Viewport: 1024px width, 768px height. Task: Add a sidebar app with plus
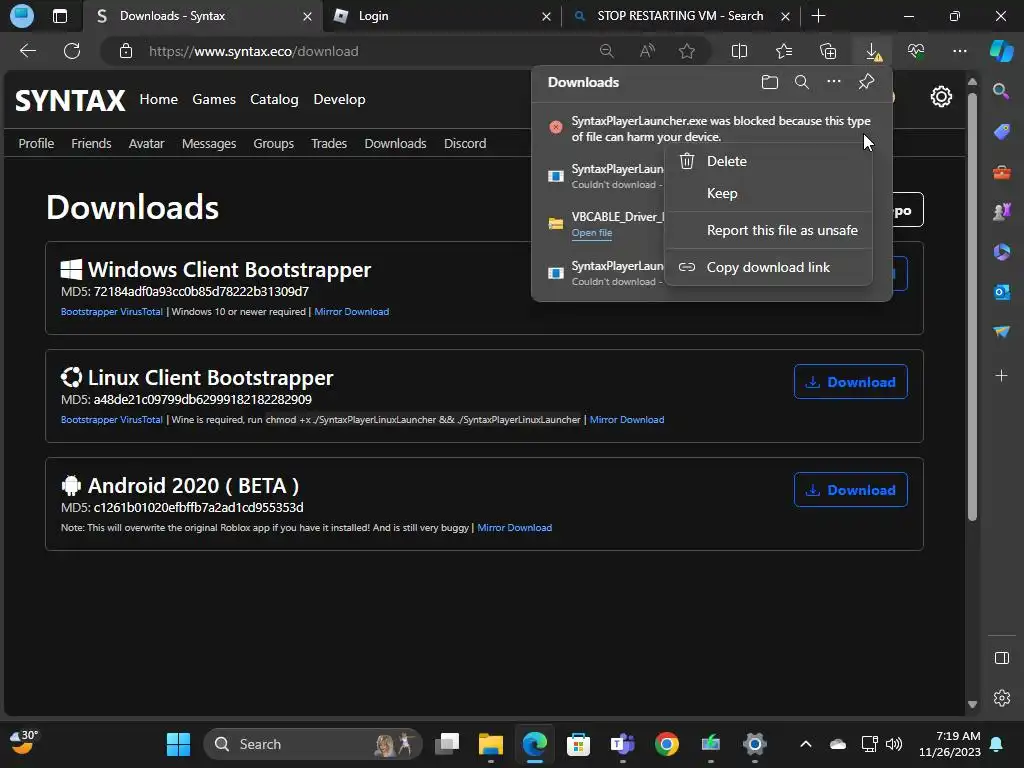click(1001, 376)
